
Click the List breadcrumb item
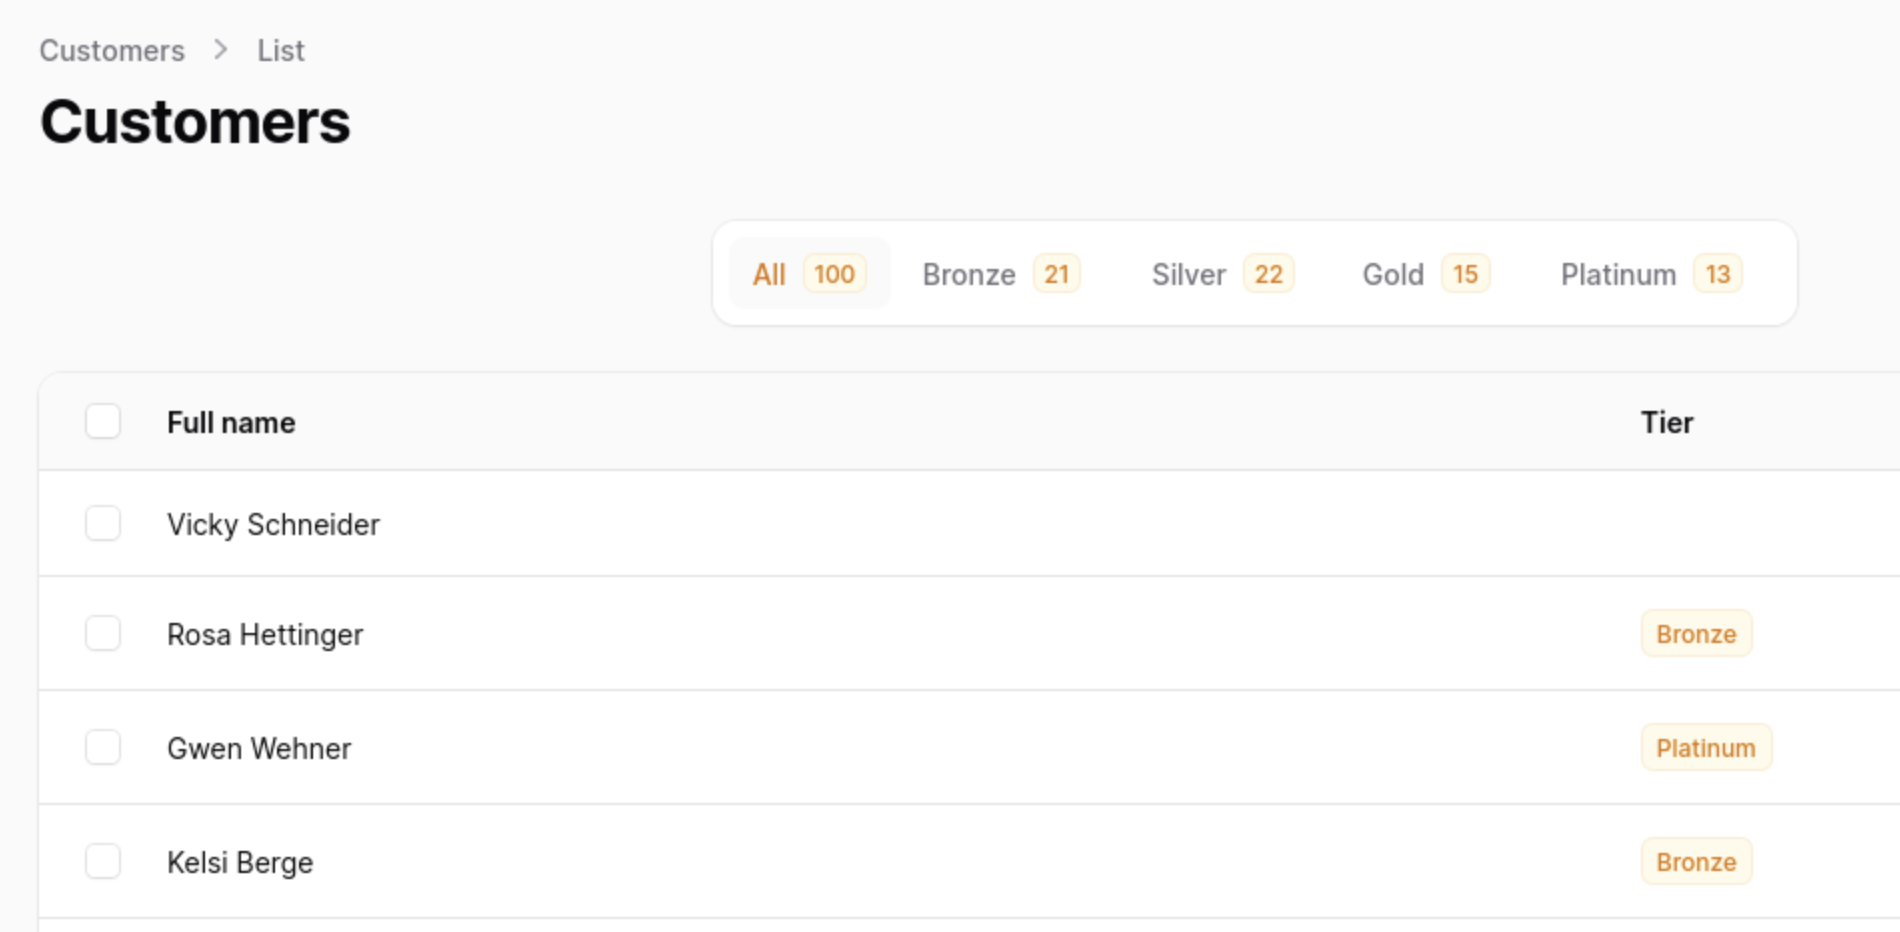(280, 50)
